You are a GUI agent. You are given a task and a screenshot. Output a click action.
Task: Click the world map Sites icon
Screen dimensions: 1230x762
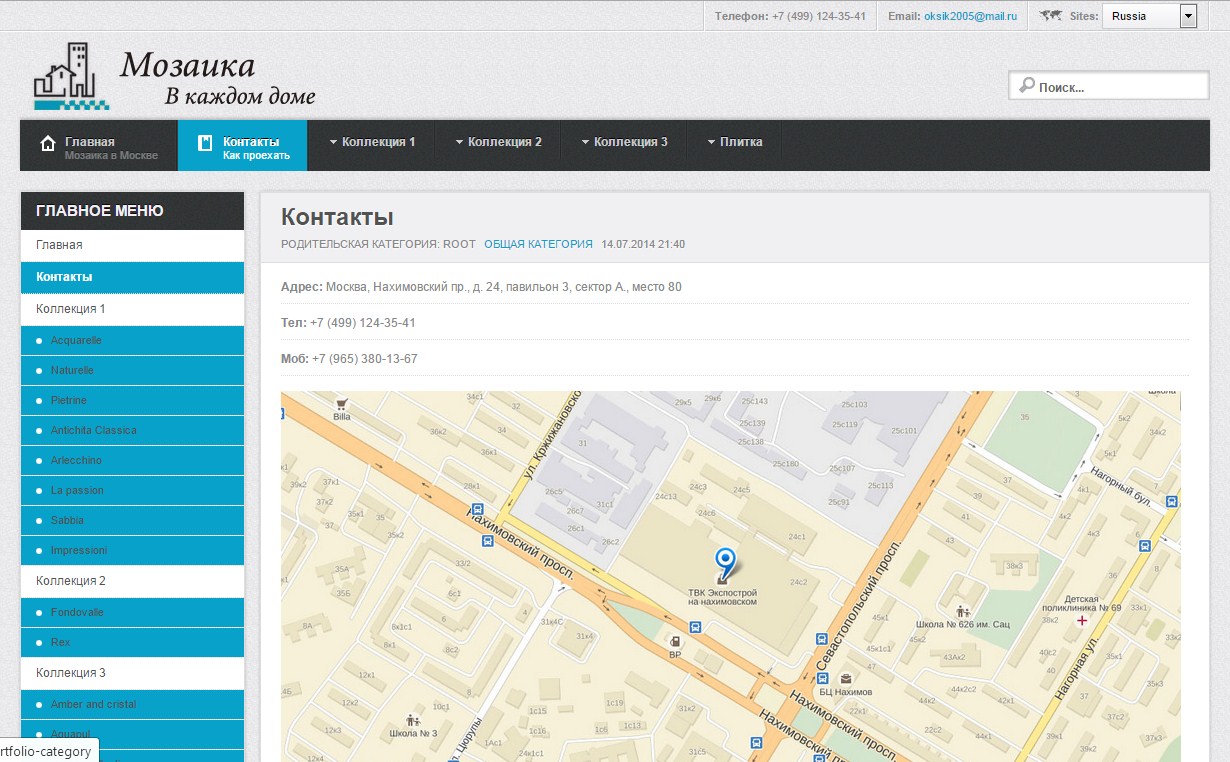(x=1050, y=15)
